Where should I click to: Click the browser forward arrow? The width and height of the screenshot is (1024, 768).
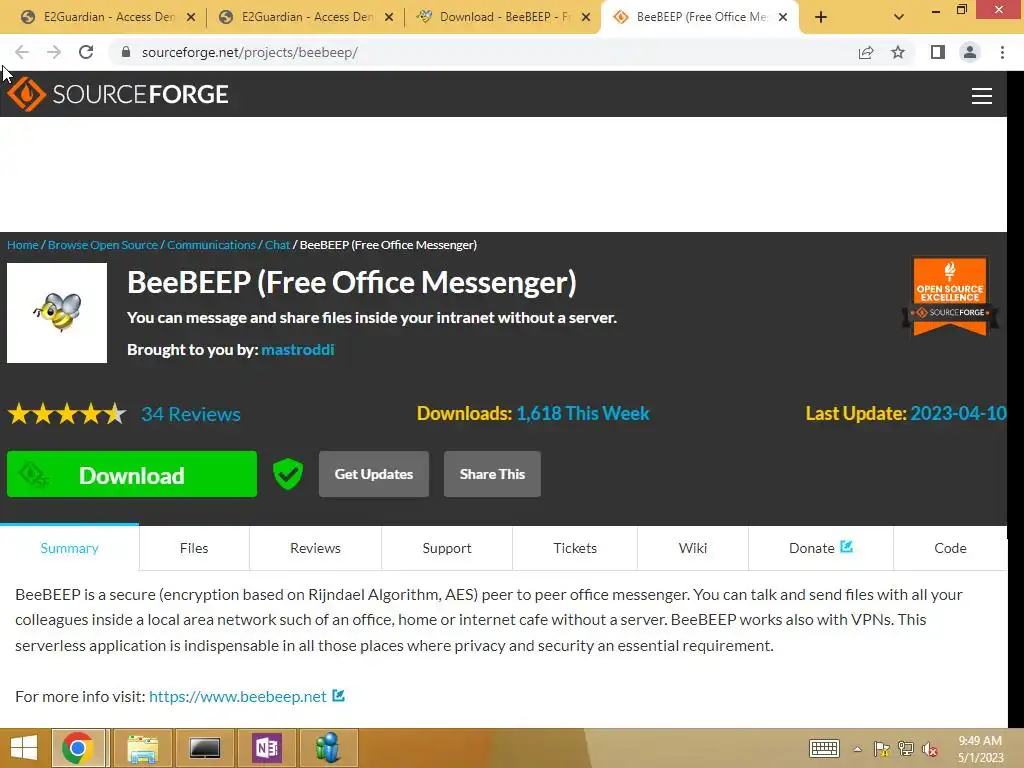54,52
